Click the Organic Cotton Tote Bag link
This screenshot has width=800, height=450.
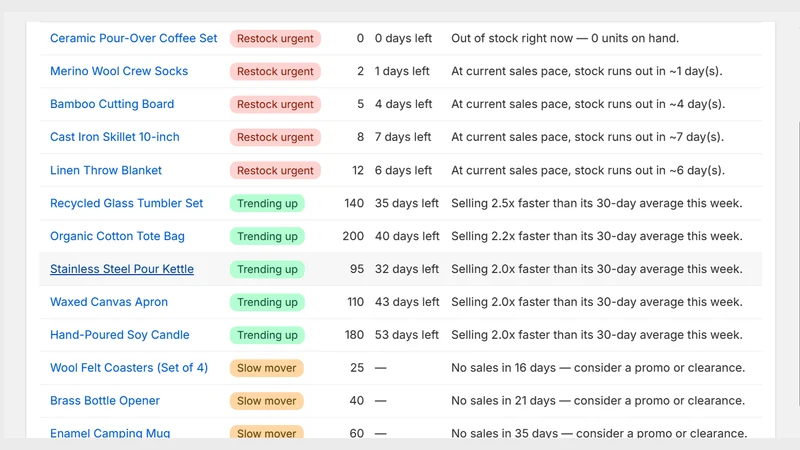[x=117, y=236]
